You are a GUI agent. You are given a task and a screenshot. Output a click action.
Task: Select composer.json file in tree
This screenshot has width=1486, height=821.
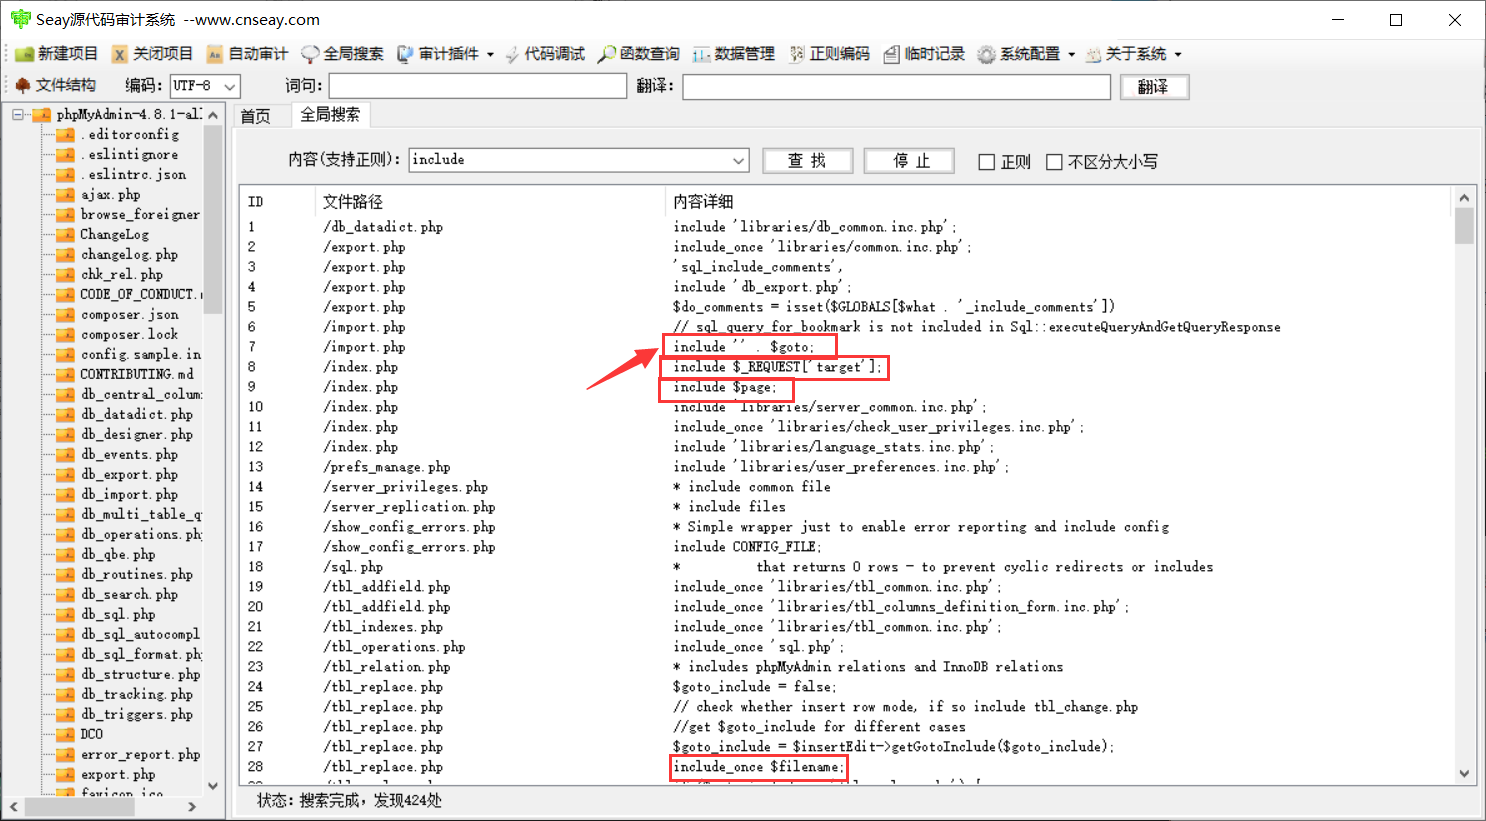130,314
